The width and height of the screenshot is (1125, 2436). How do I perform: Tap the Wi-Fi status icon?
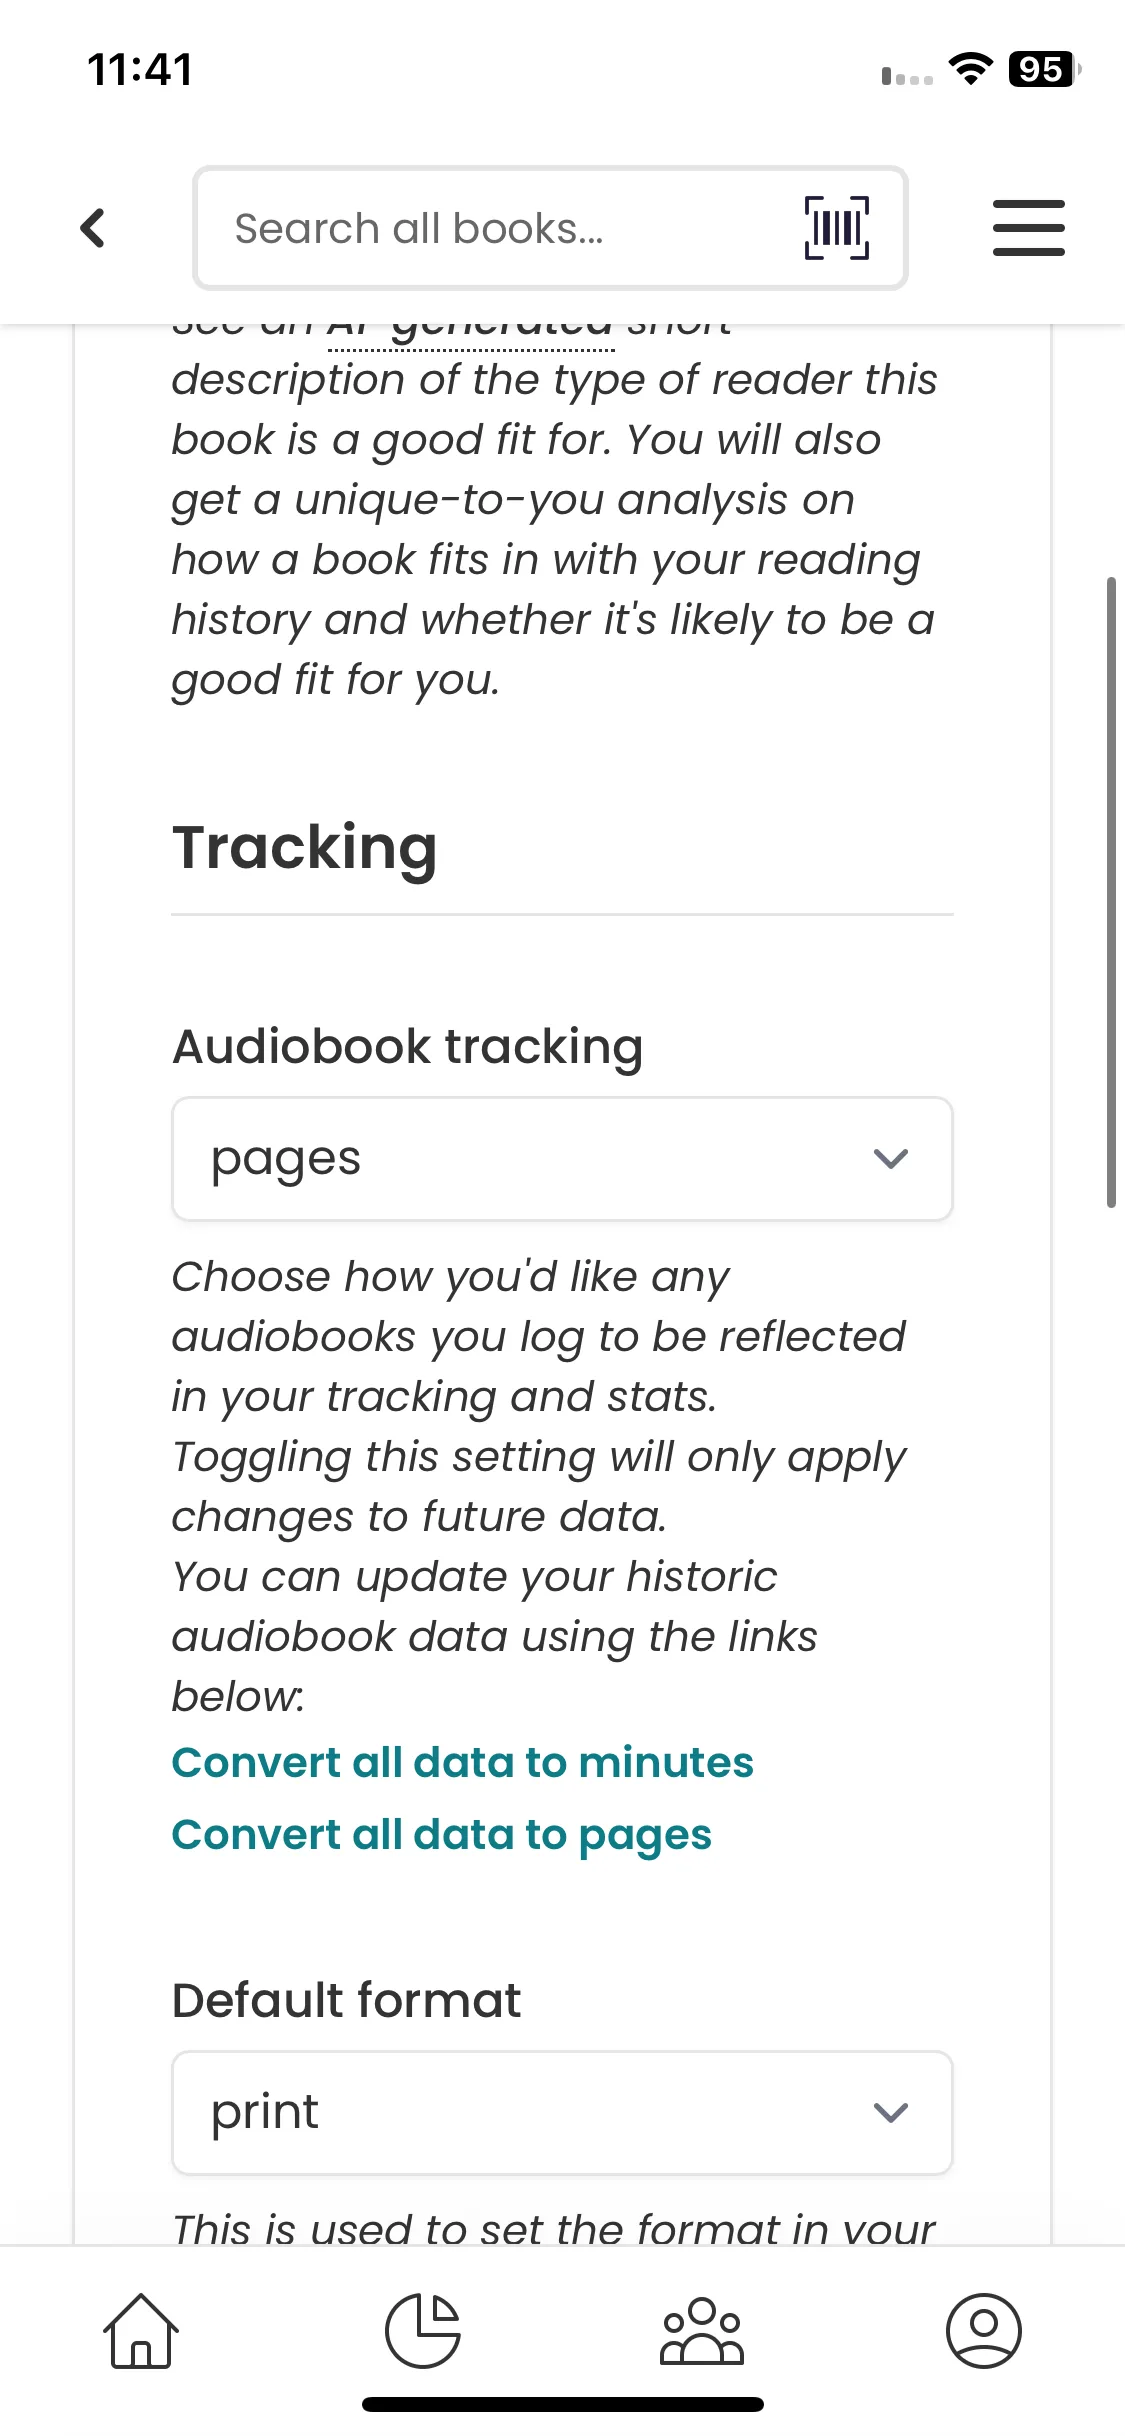tap(969, 70)
